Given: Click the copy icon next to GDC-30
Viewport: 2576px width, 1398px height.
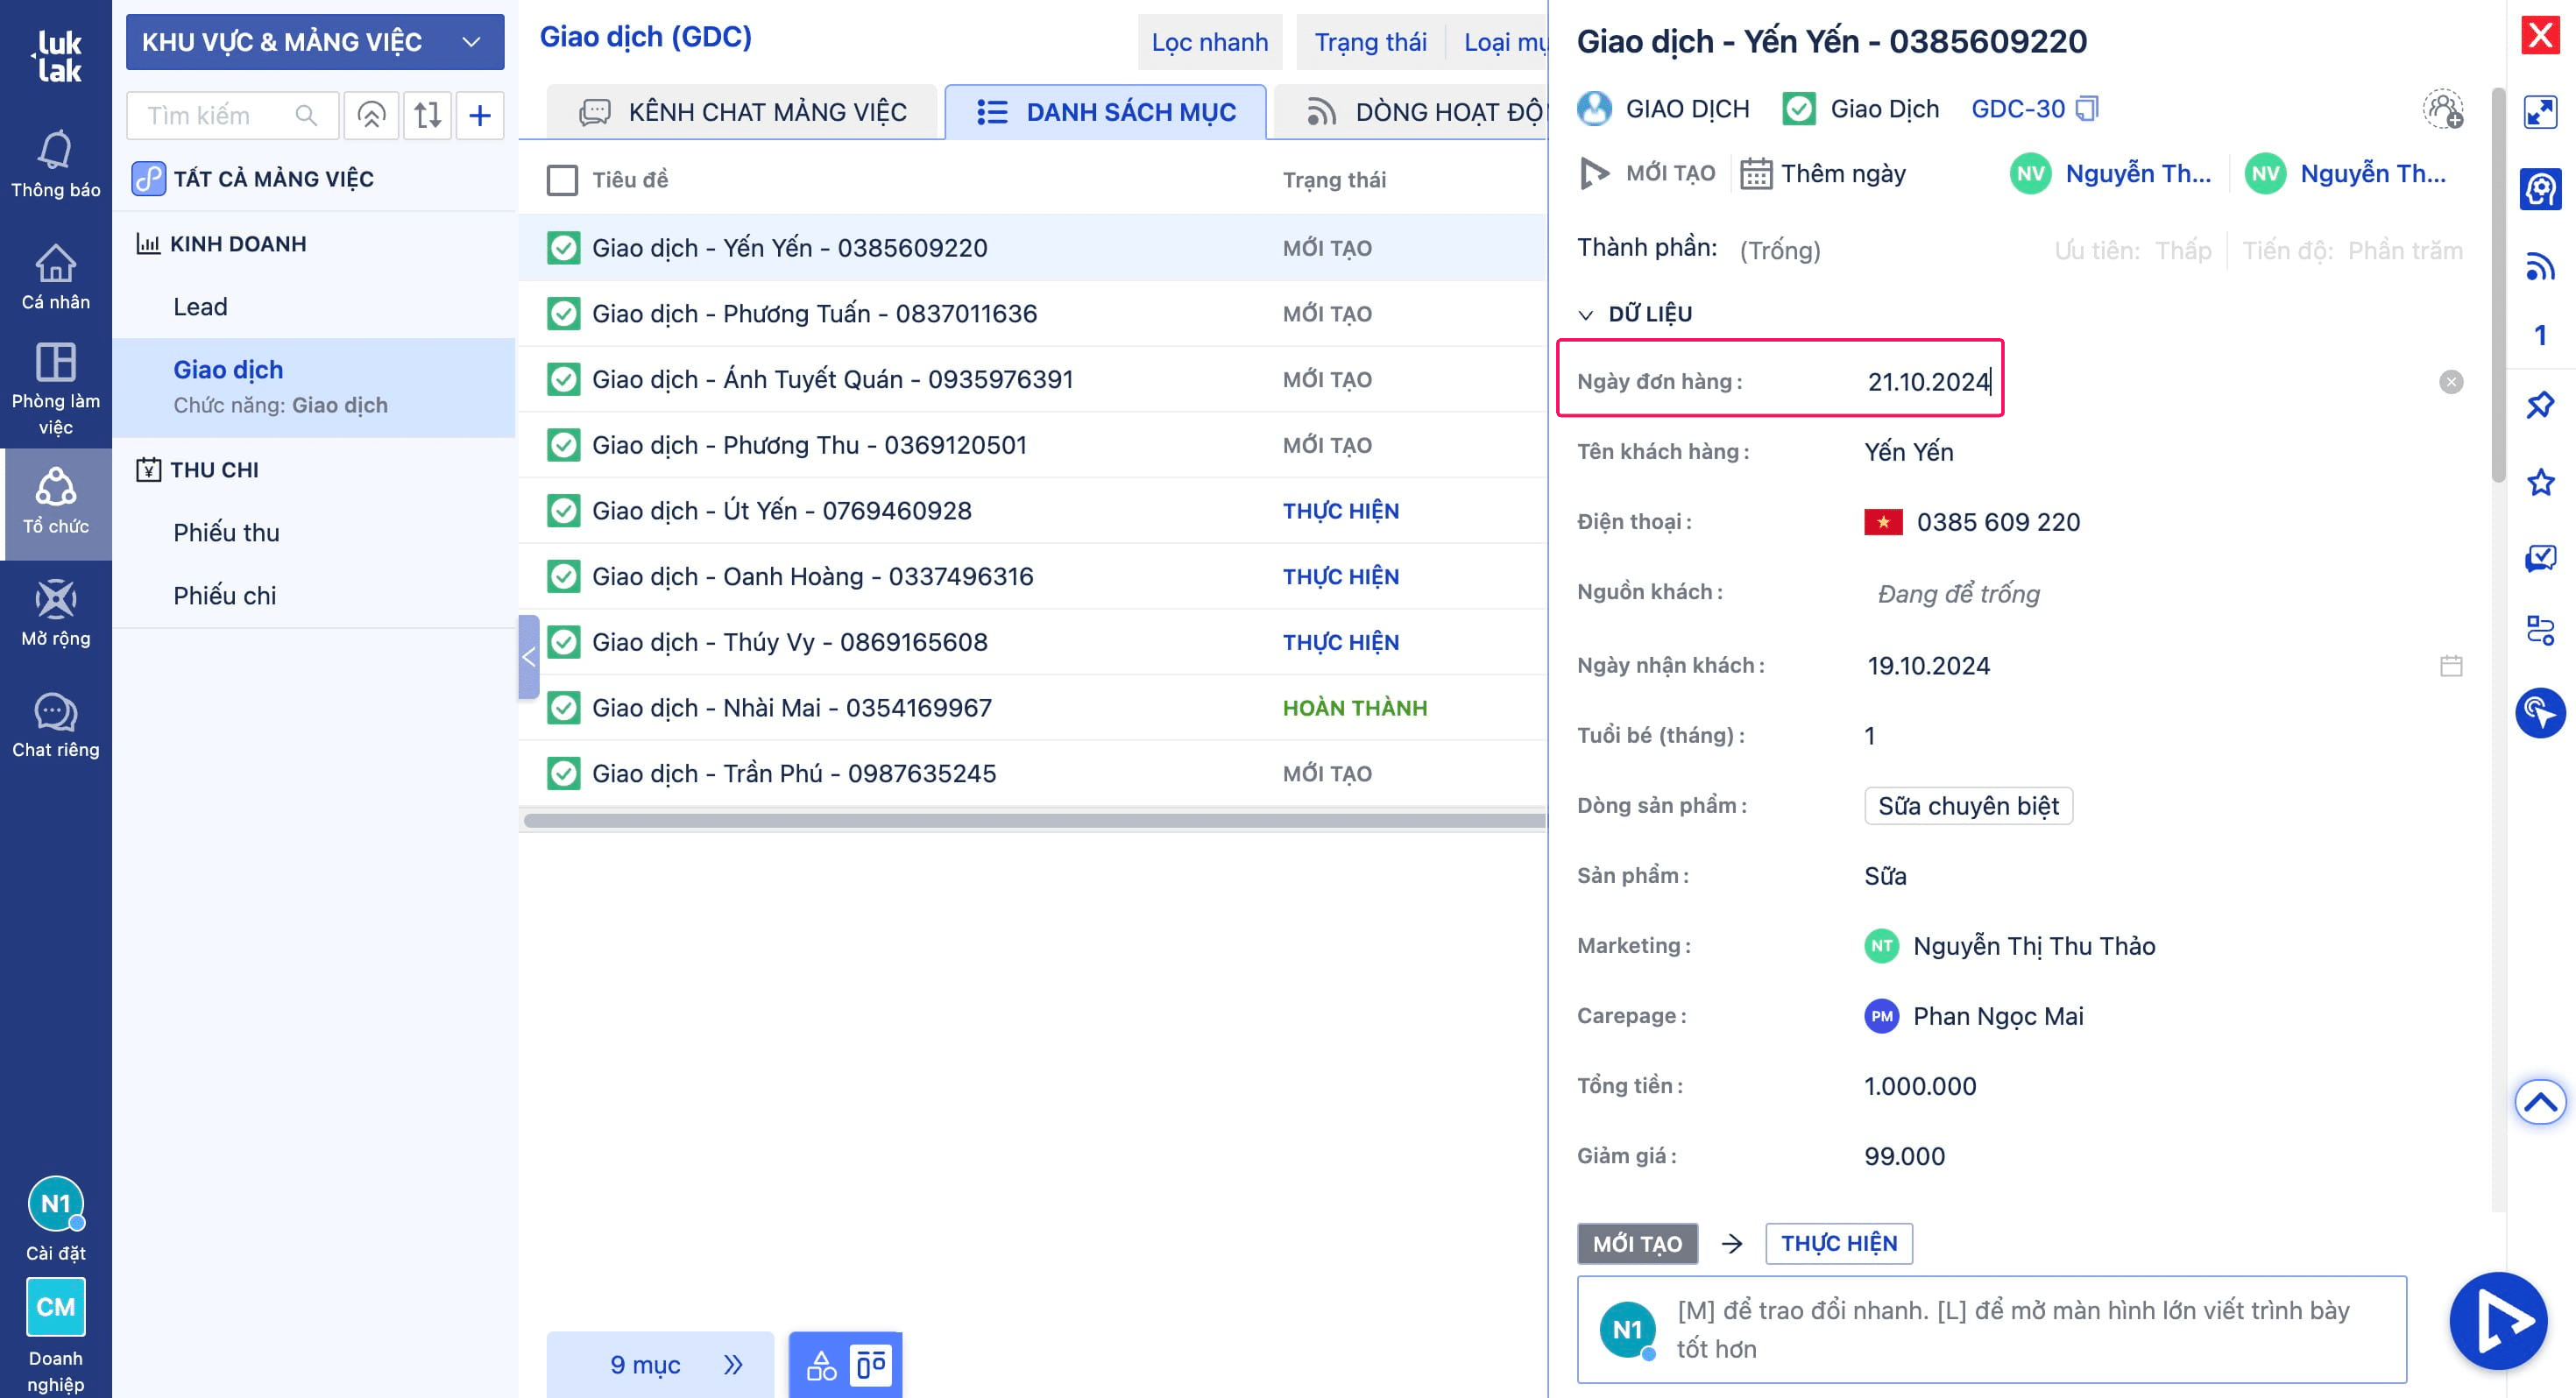Looking at the screenshot, I should pos(2086,108).
